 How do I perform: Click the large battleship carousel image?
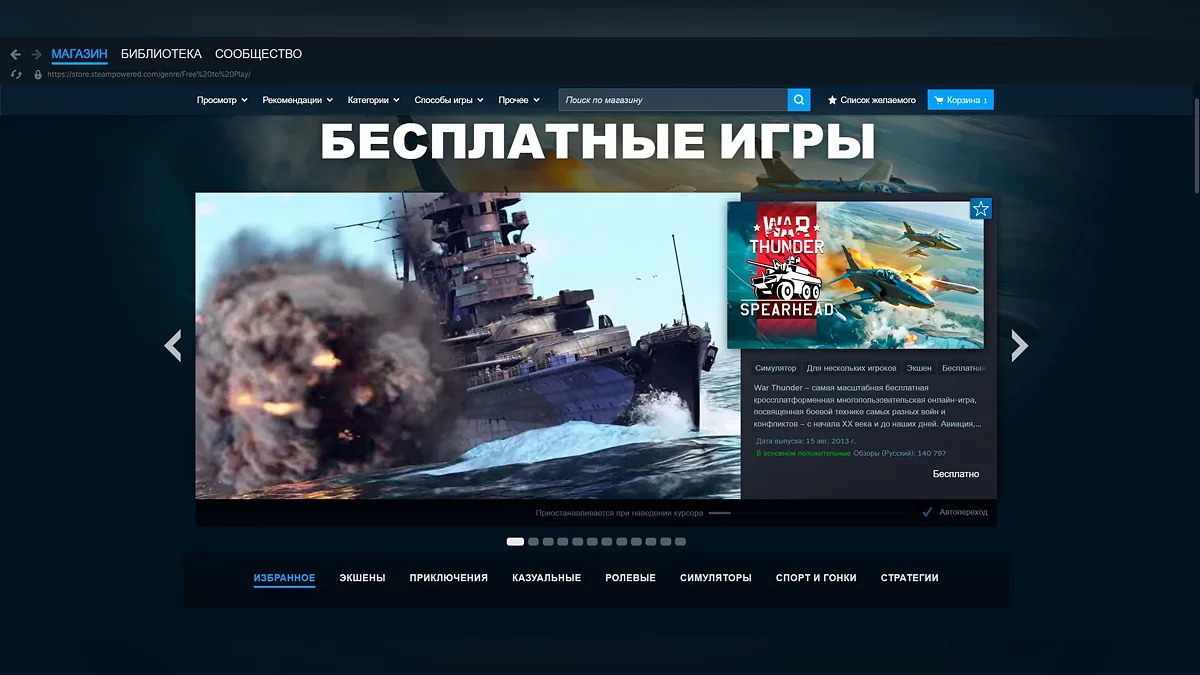coord(468,346)
